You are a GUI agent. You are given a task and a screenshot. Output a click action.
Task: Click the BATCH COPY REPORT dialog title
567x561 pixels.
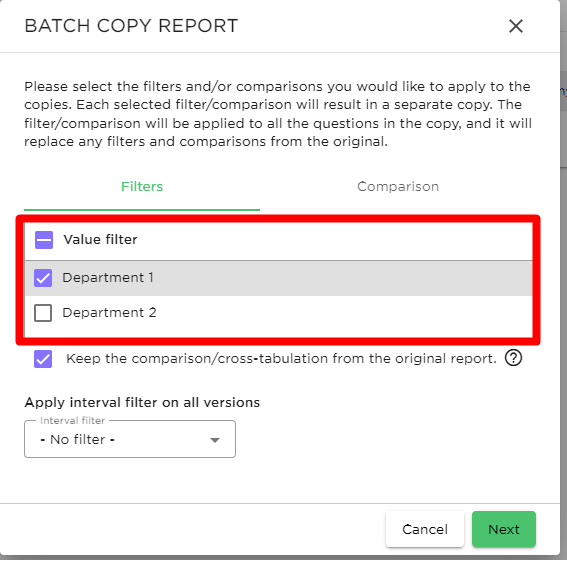click(131, 26)
